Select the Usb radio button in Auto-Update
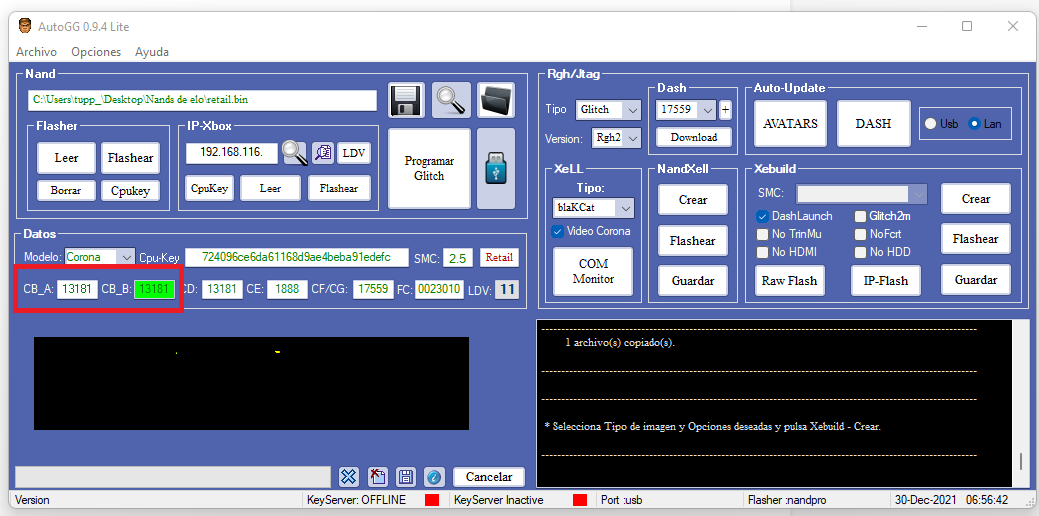1039x516 pixels. point(931,124)
